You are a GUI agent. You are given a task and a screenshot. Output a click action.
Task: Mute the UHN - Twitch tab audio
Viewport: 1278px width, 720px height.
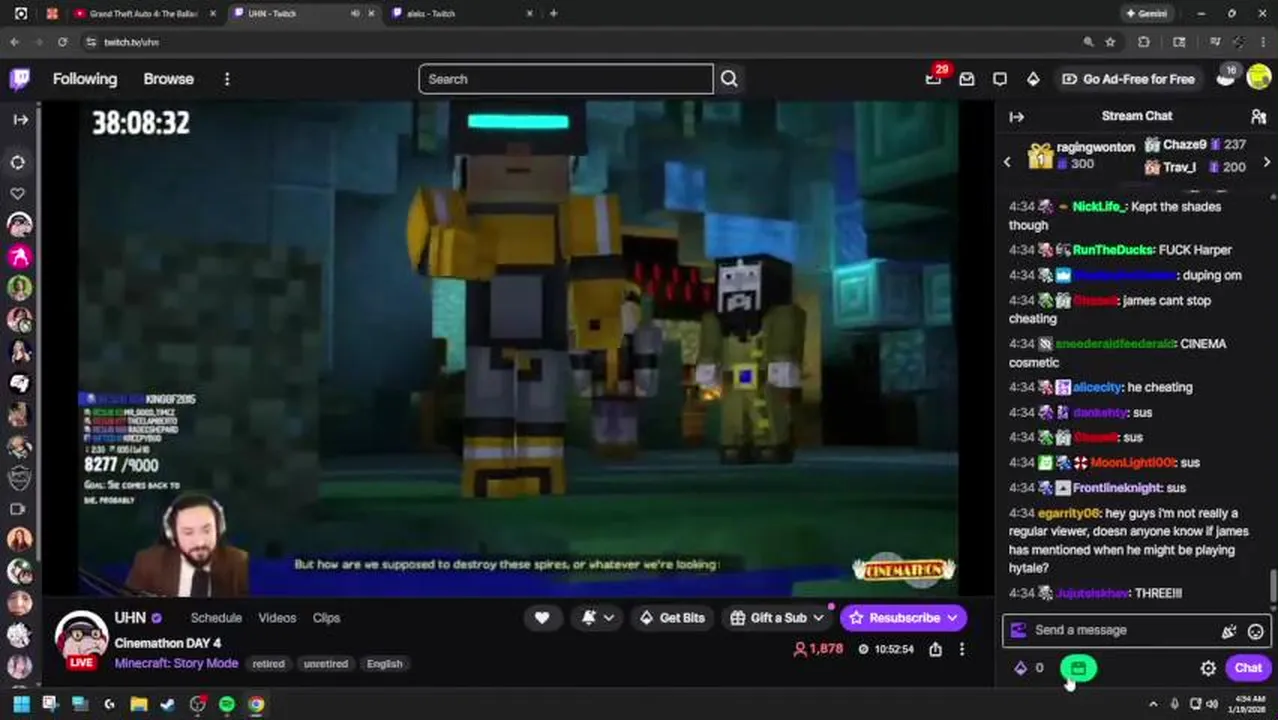click(355, 14)
